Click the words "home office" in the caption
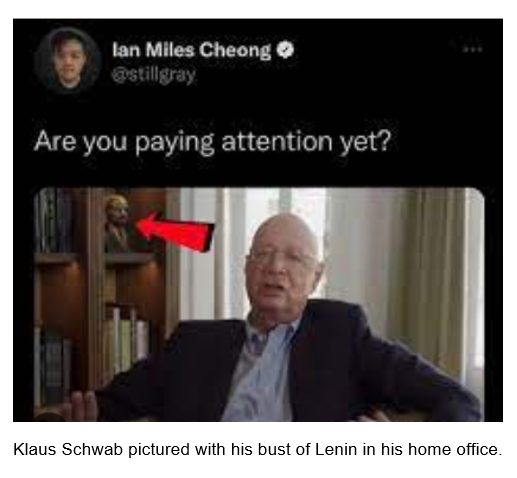 455,449
